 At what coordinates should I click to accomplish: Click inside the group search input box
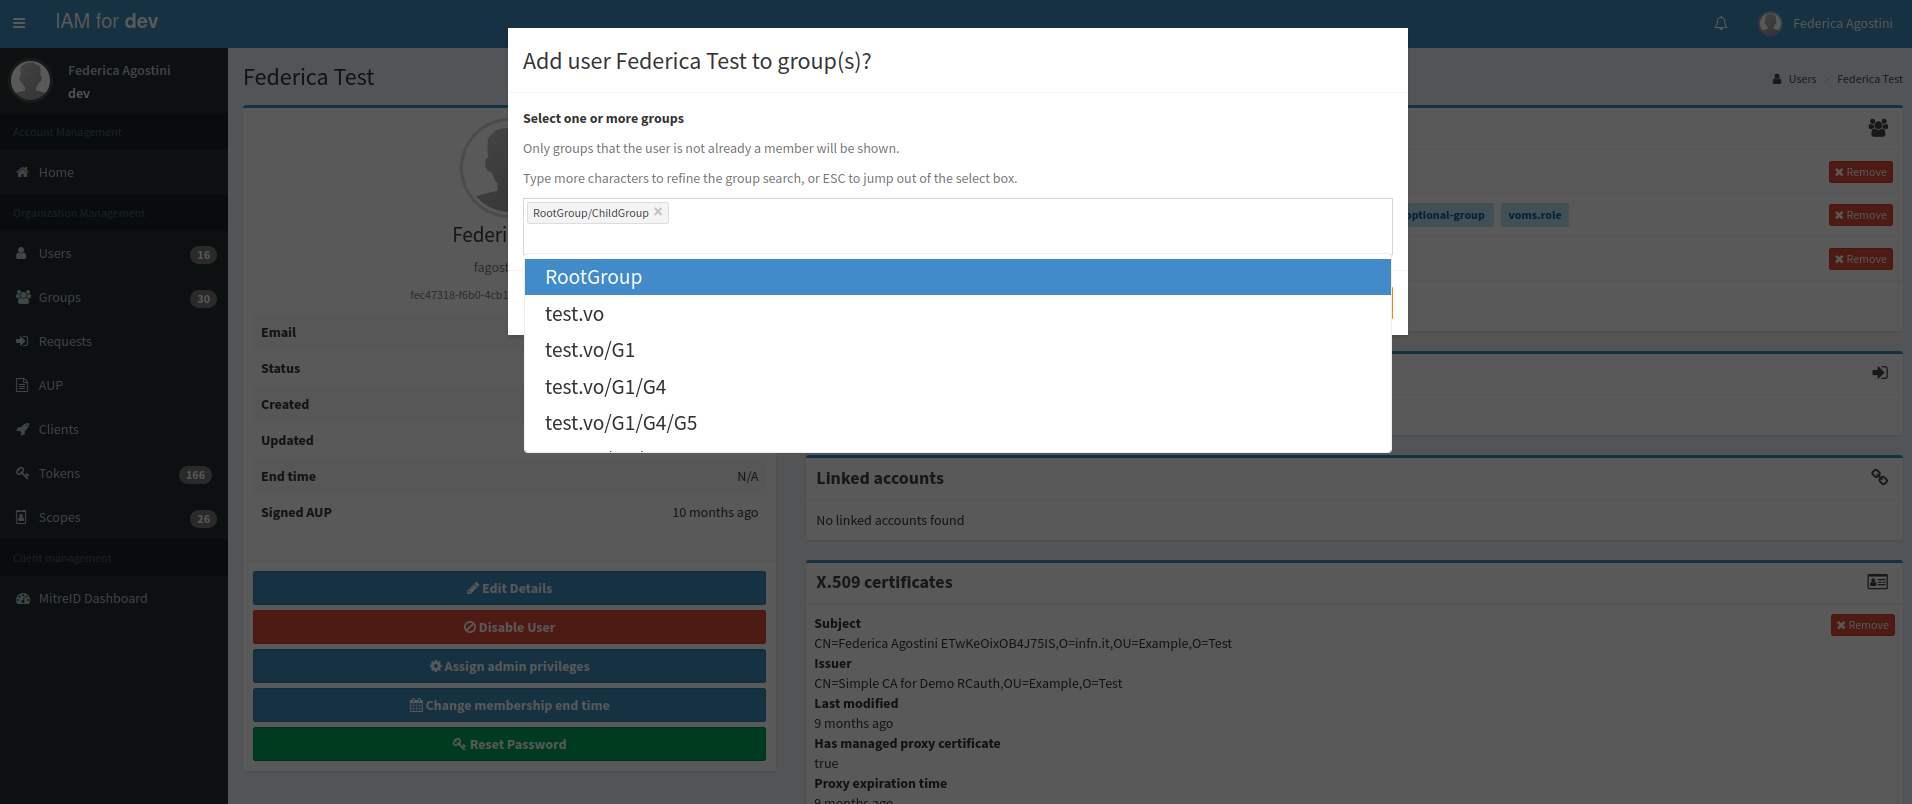click(957, 237)
